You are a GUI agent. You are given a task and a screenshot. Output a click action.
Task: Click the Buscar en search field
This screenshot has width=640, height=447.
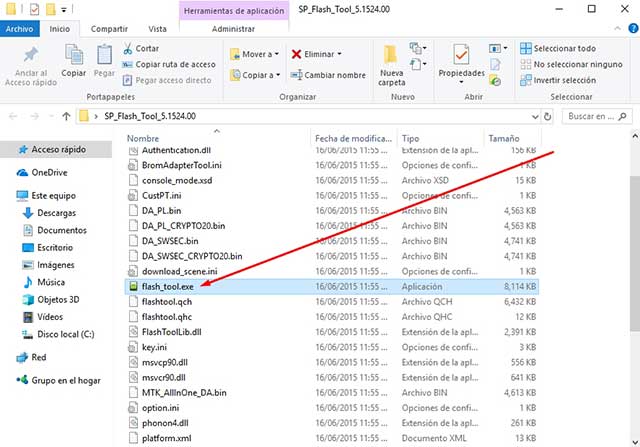597,117
